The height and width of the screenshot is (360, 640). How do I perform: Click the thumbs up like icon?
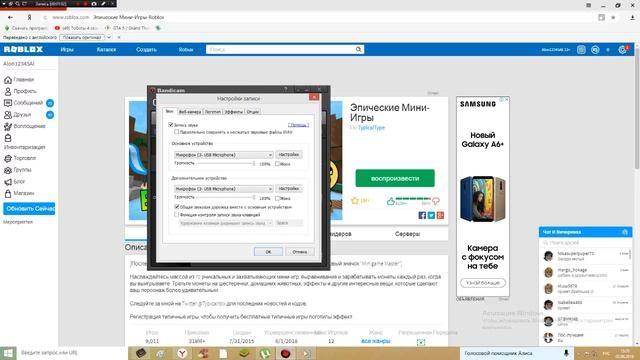[391, 201]
